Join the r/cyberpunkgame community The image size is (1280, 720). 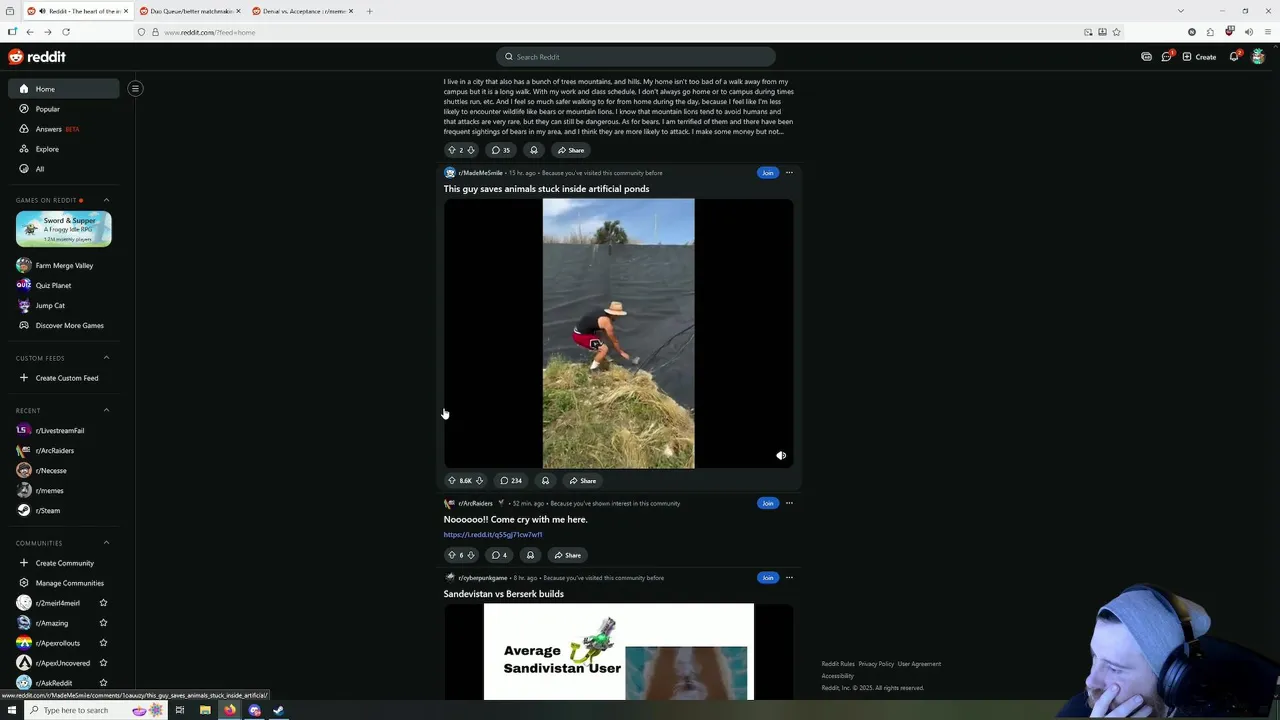[x=767, y=577]
